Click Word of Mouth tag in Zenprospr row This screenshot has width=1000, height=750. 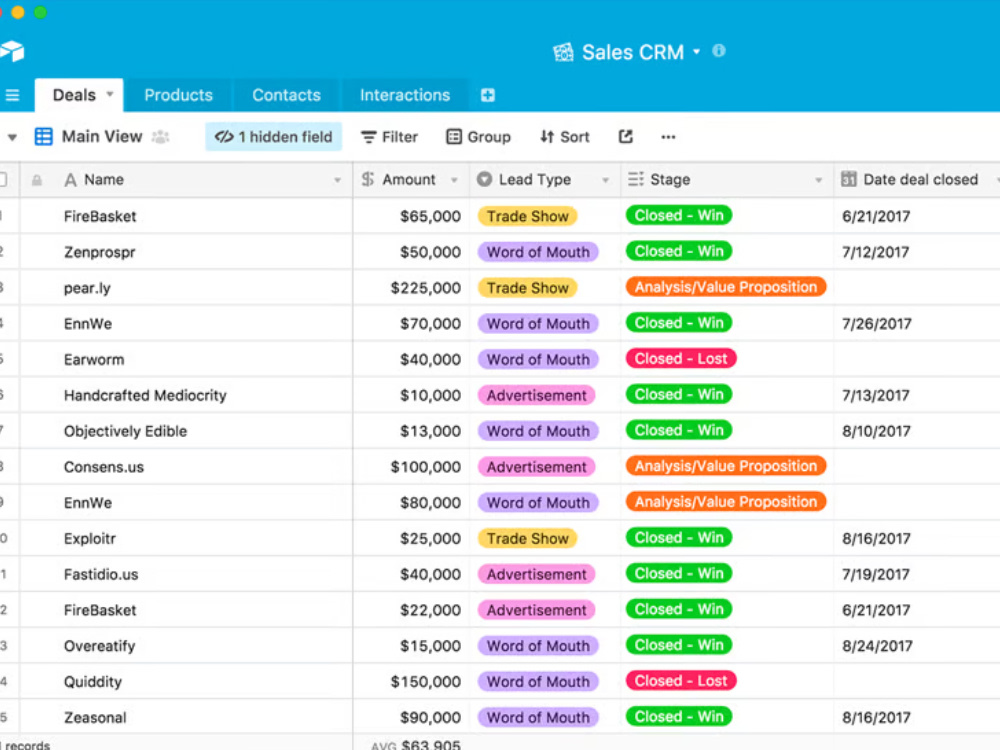538,252
